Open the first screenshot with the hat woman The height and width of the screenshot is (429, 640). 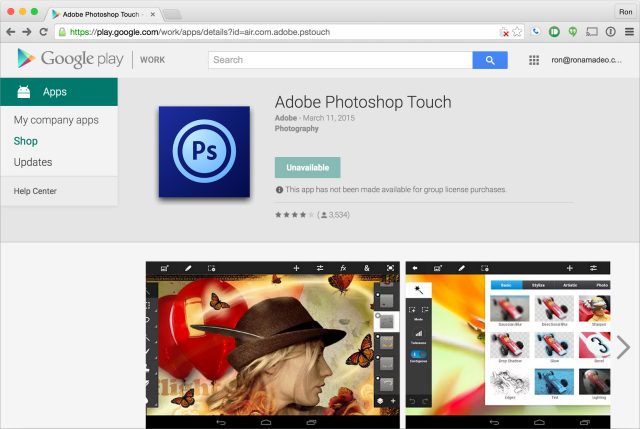click(273, 345)
